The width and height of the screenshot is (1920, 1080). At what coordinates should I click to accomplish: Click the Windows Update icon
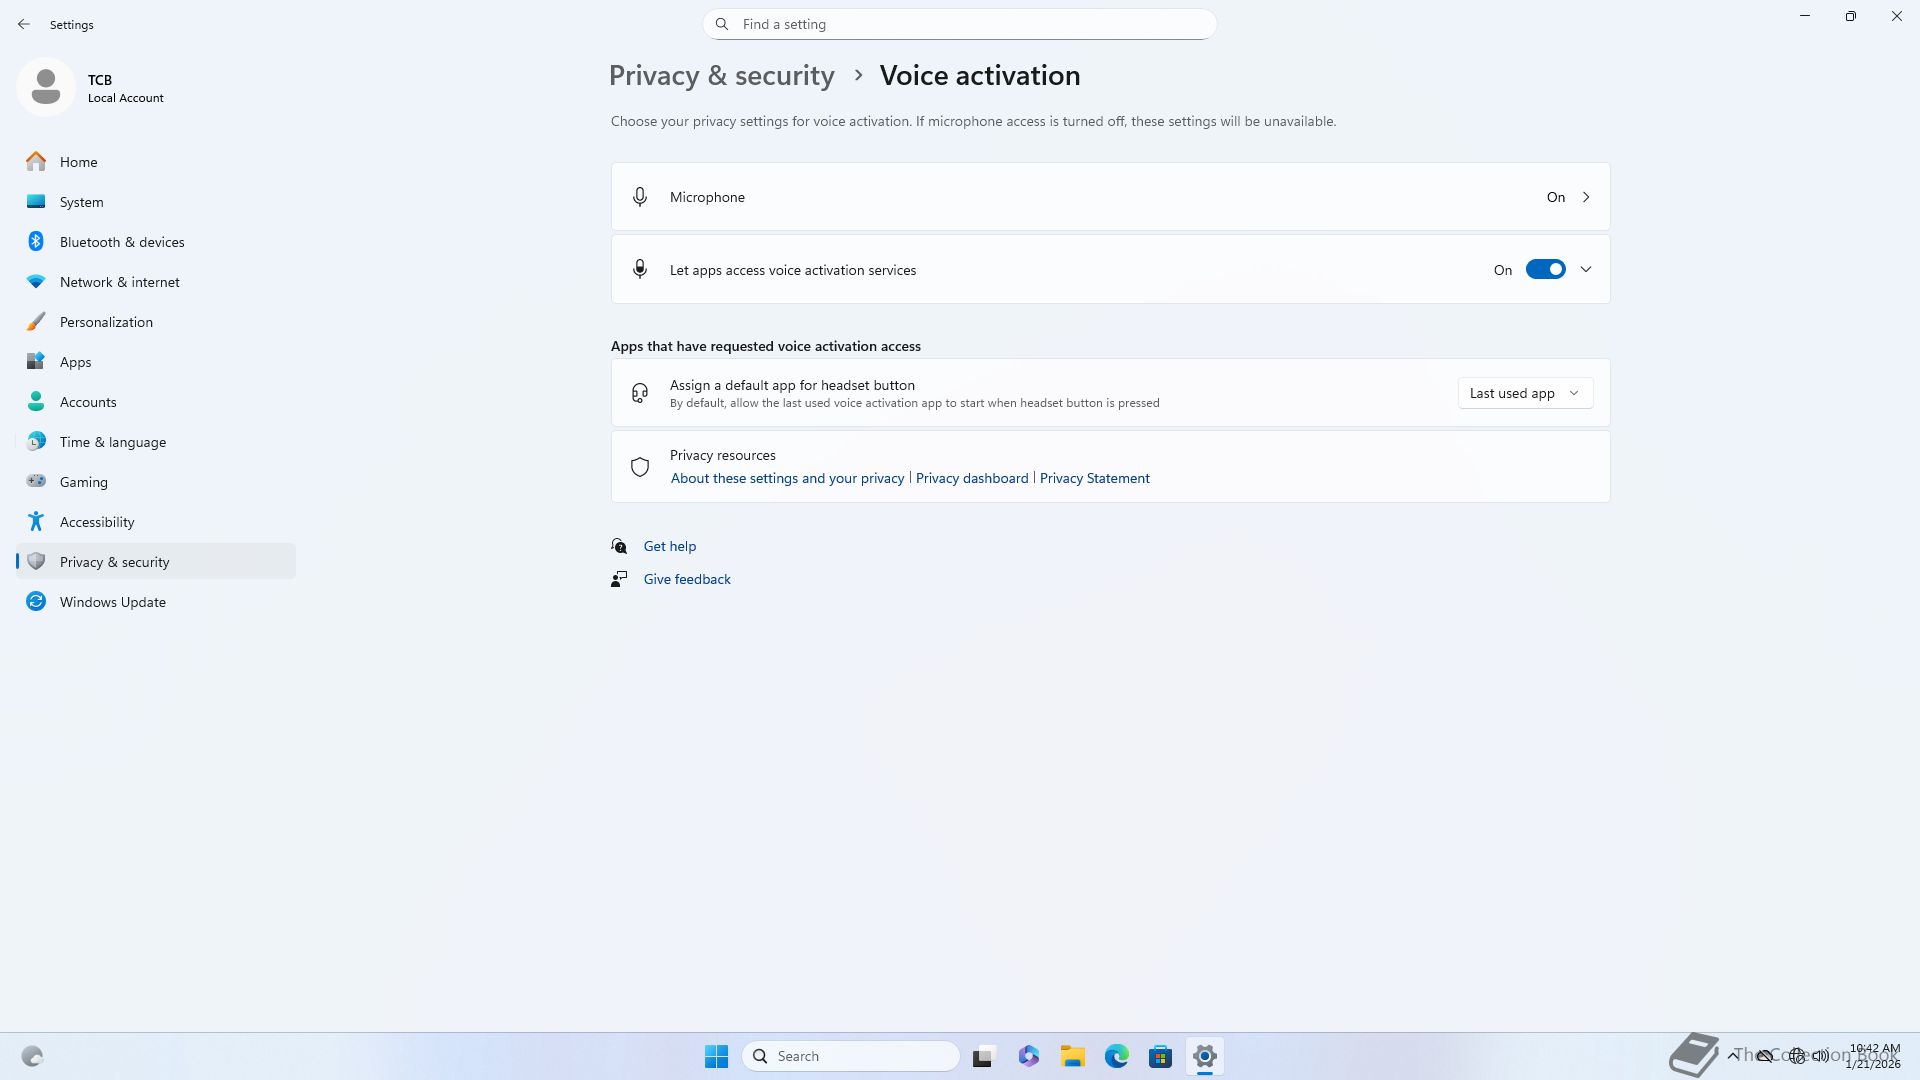[36, 601]
